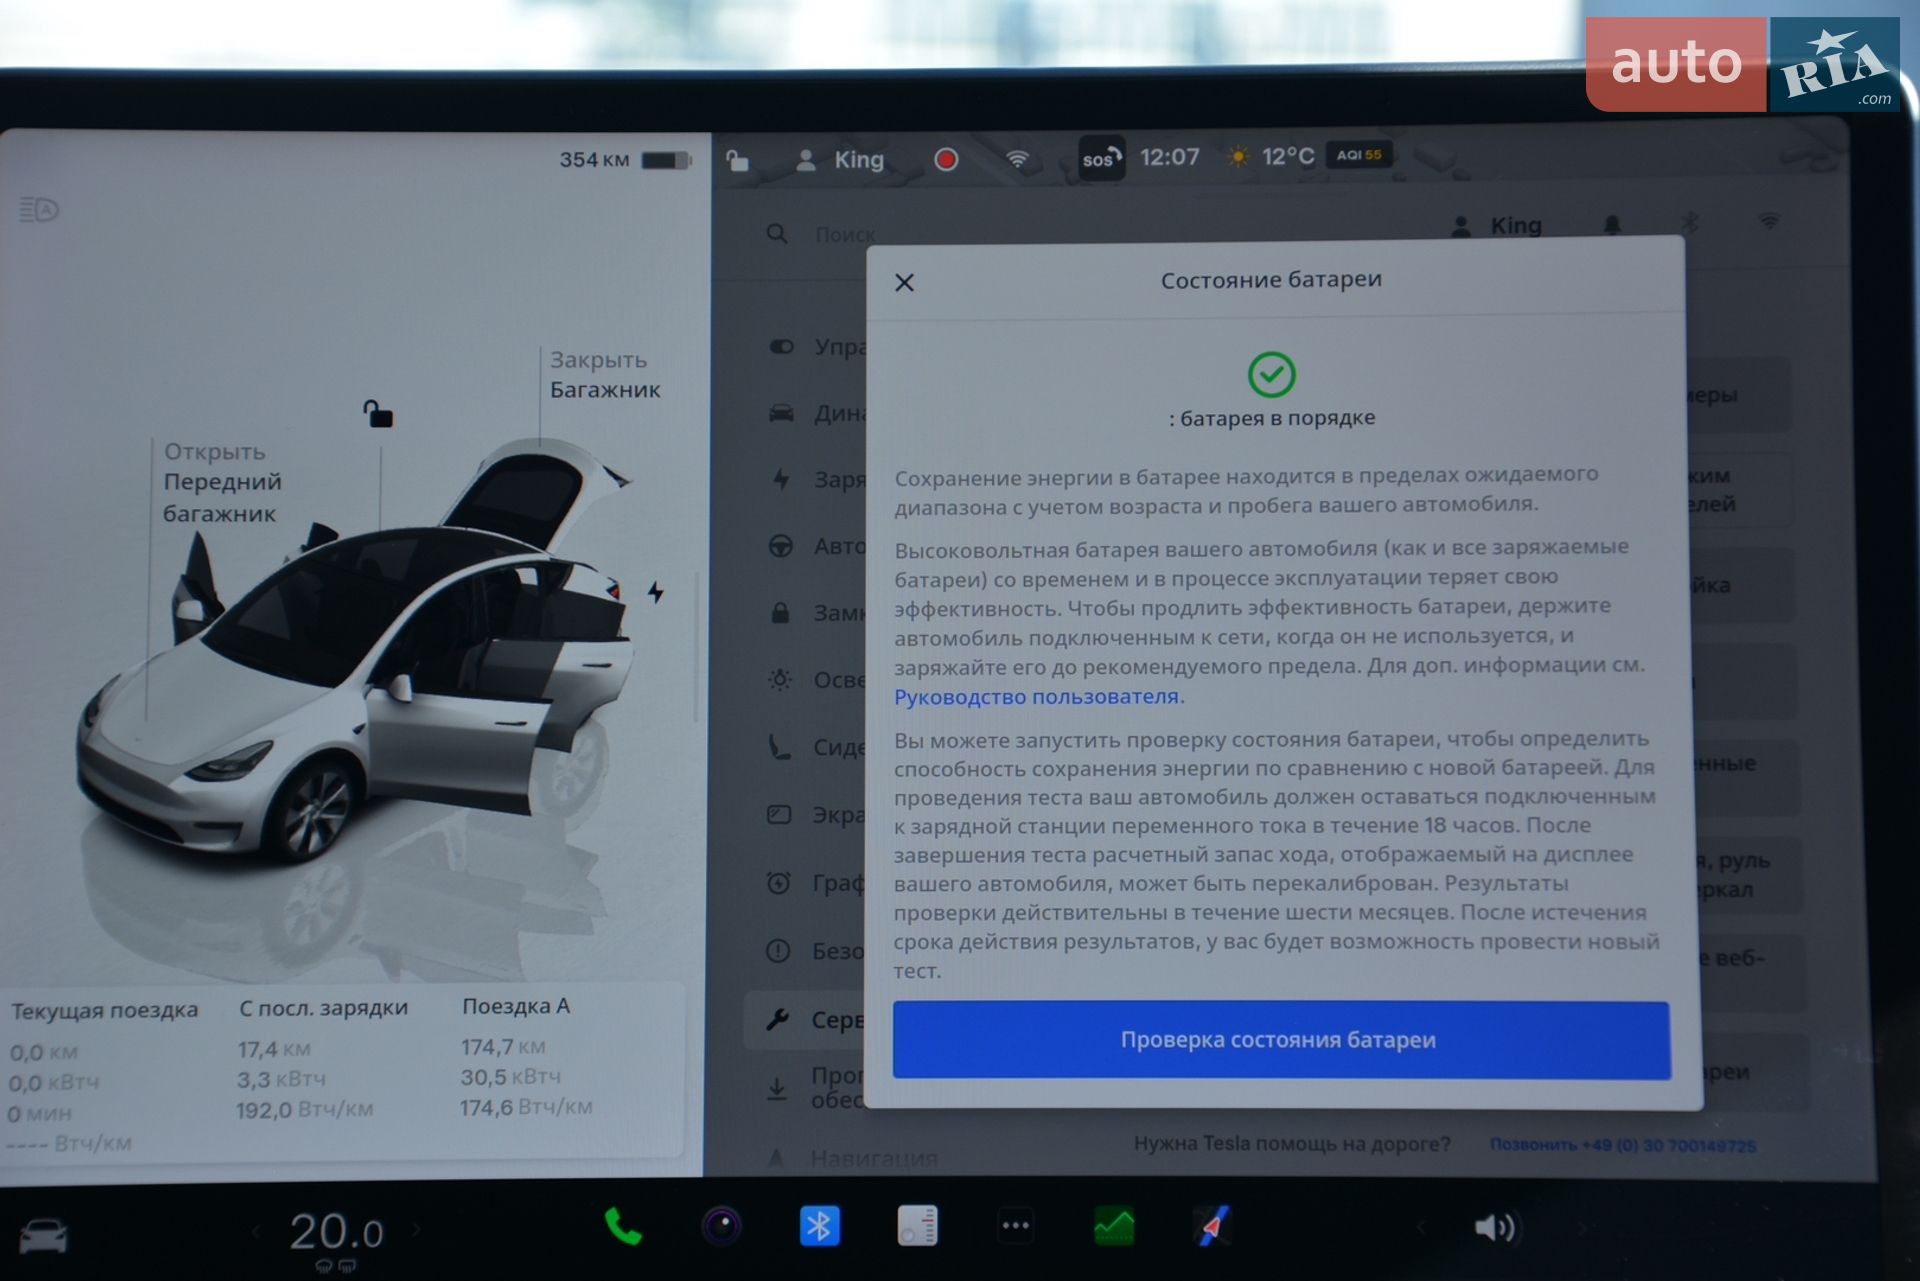Open car controls from car icon
This screenshot has height=1281, width=1920.
tap(43, 1236)
